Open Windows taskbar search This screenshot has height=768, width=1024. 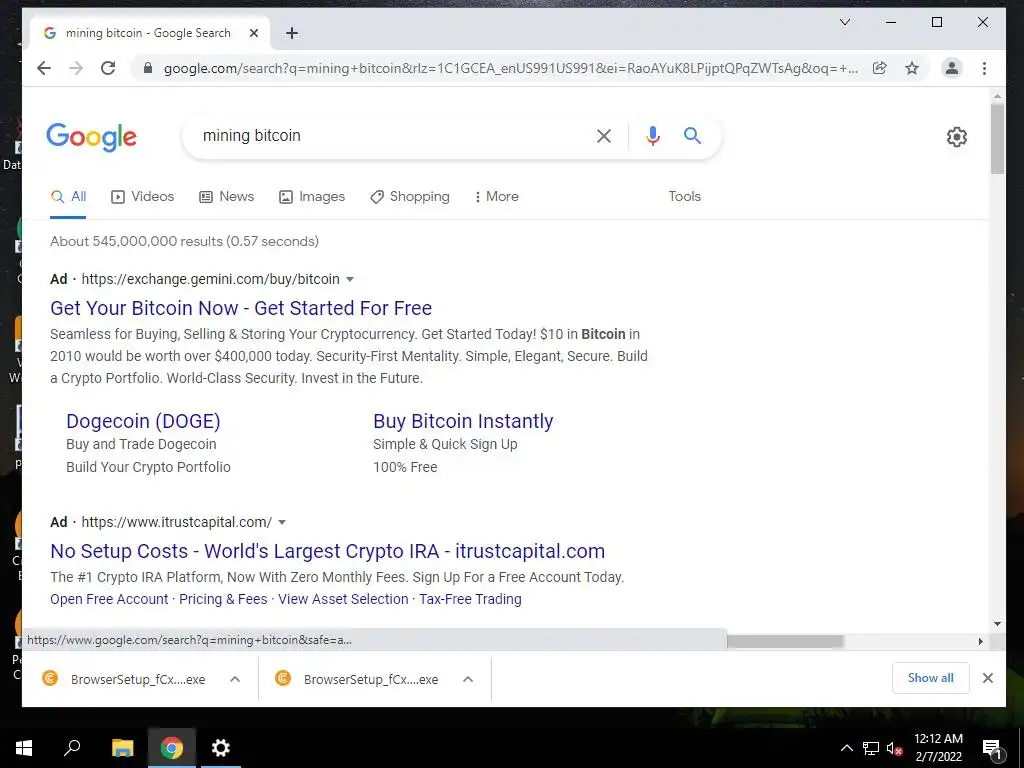(x=72, y=748)
